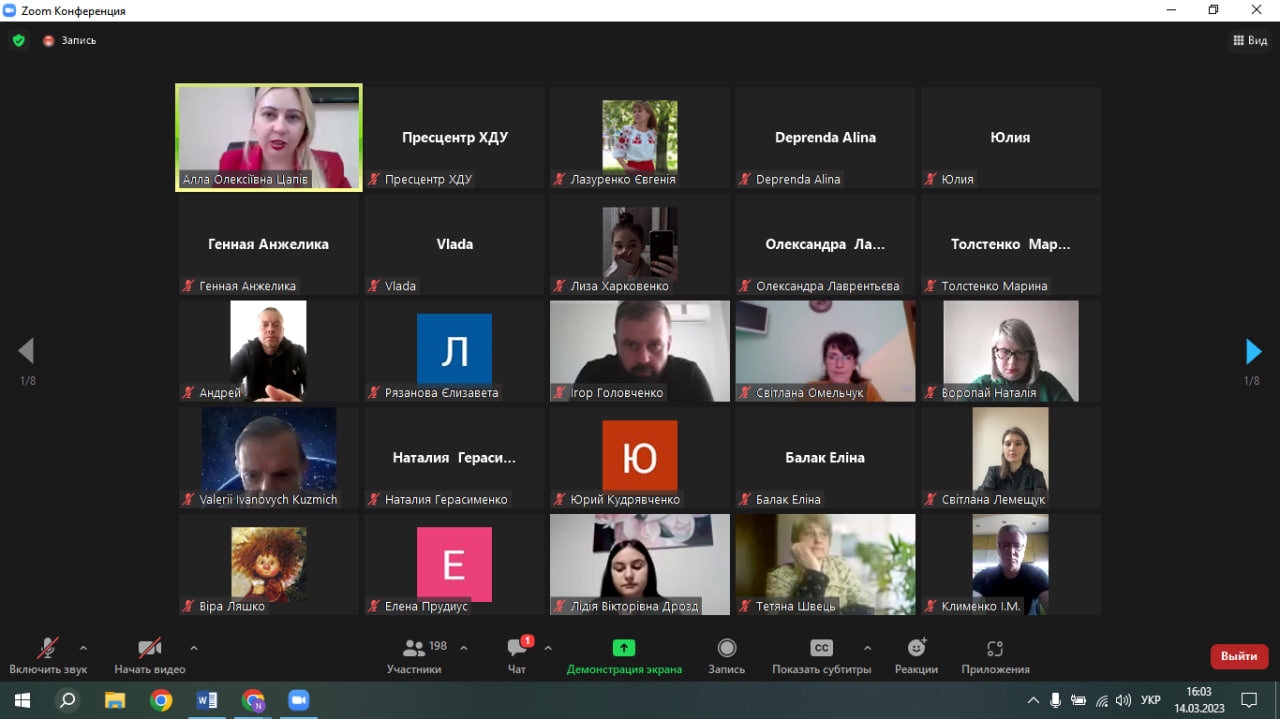Screen dimensions: 1280x719
Task: Expand video options arrow next to camera
Action: coord(193,647)
